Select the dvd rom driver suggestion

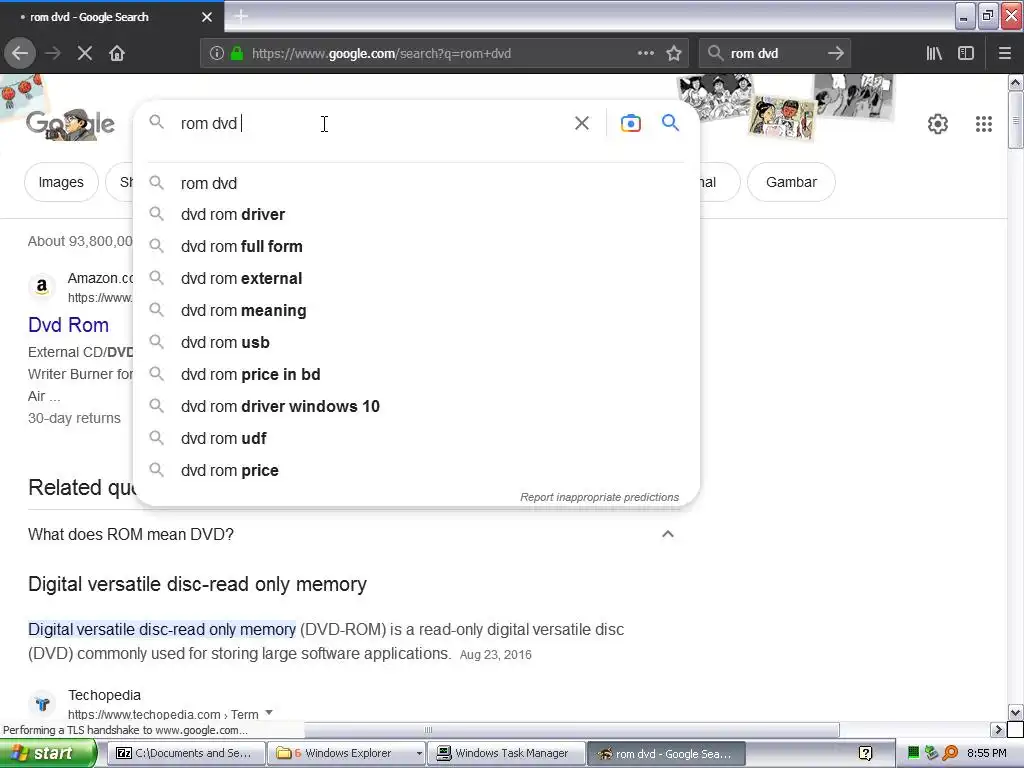pos(415,214)
